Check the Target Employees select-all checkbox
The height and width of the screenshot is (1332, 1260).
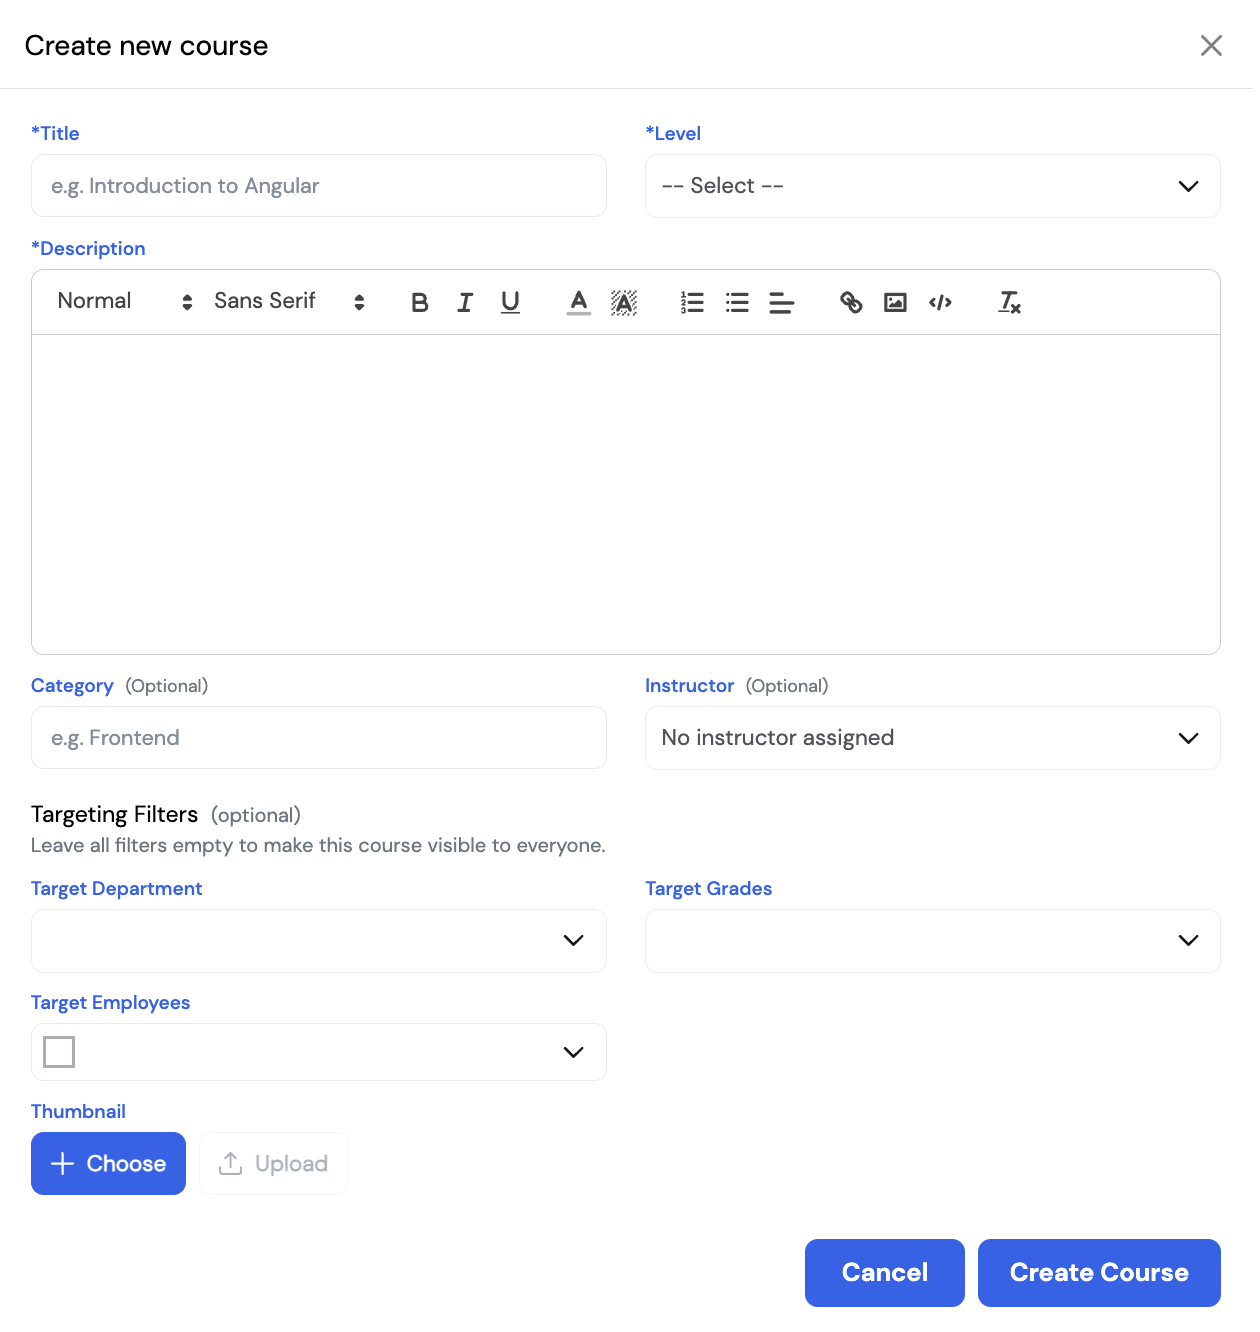point(59,1052)
